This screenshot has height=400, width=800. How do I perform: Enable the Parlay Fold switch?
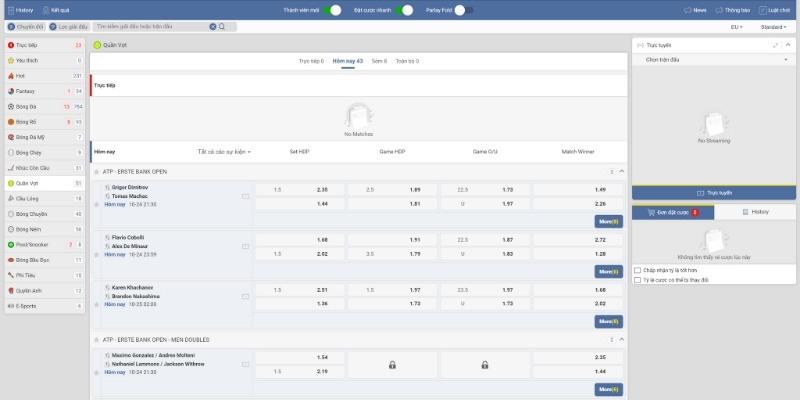462,9
